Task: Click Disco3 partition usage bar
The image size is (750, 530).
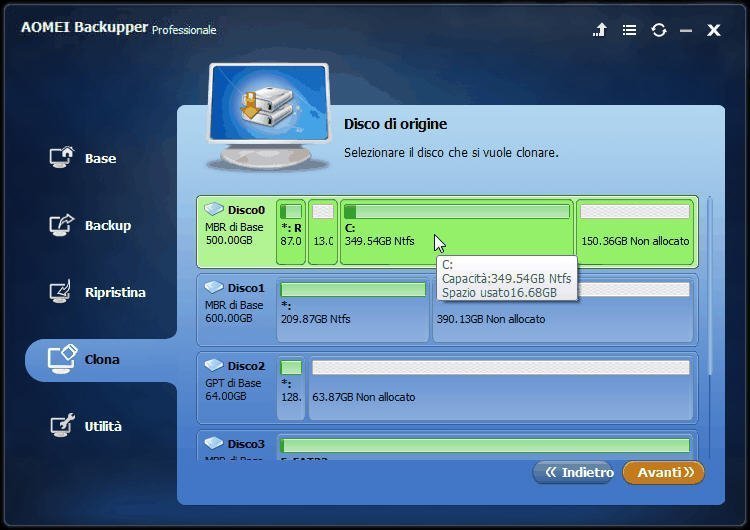Action: coord(485,446)
